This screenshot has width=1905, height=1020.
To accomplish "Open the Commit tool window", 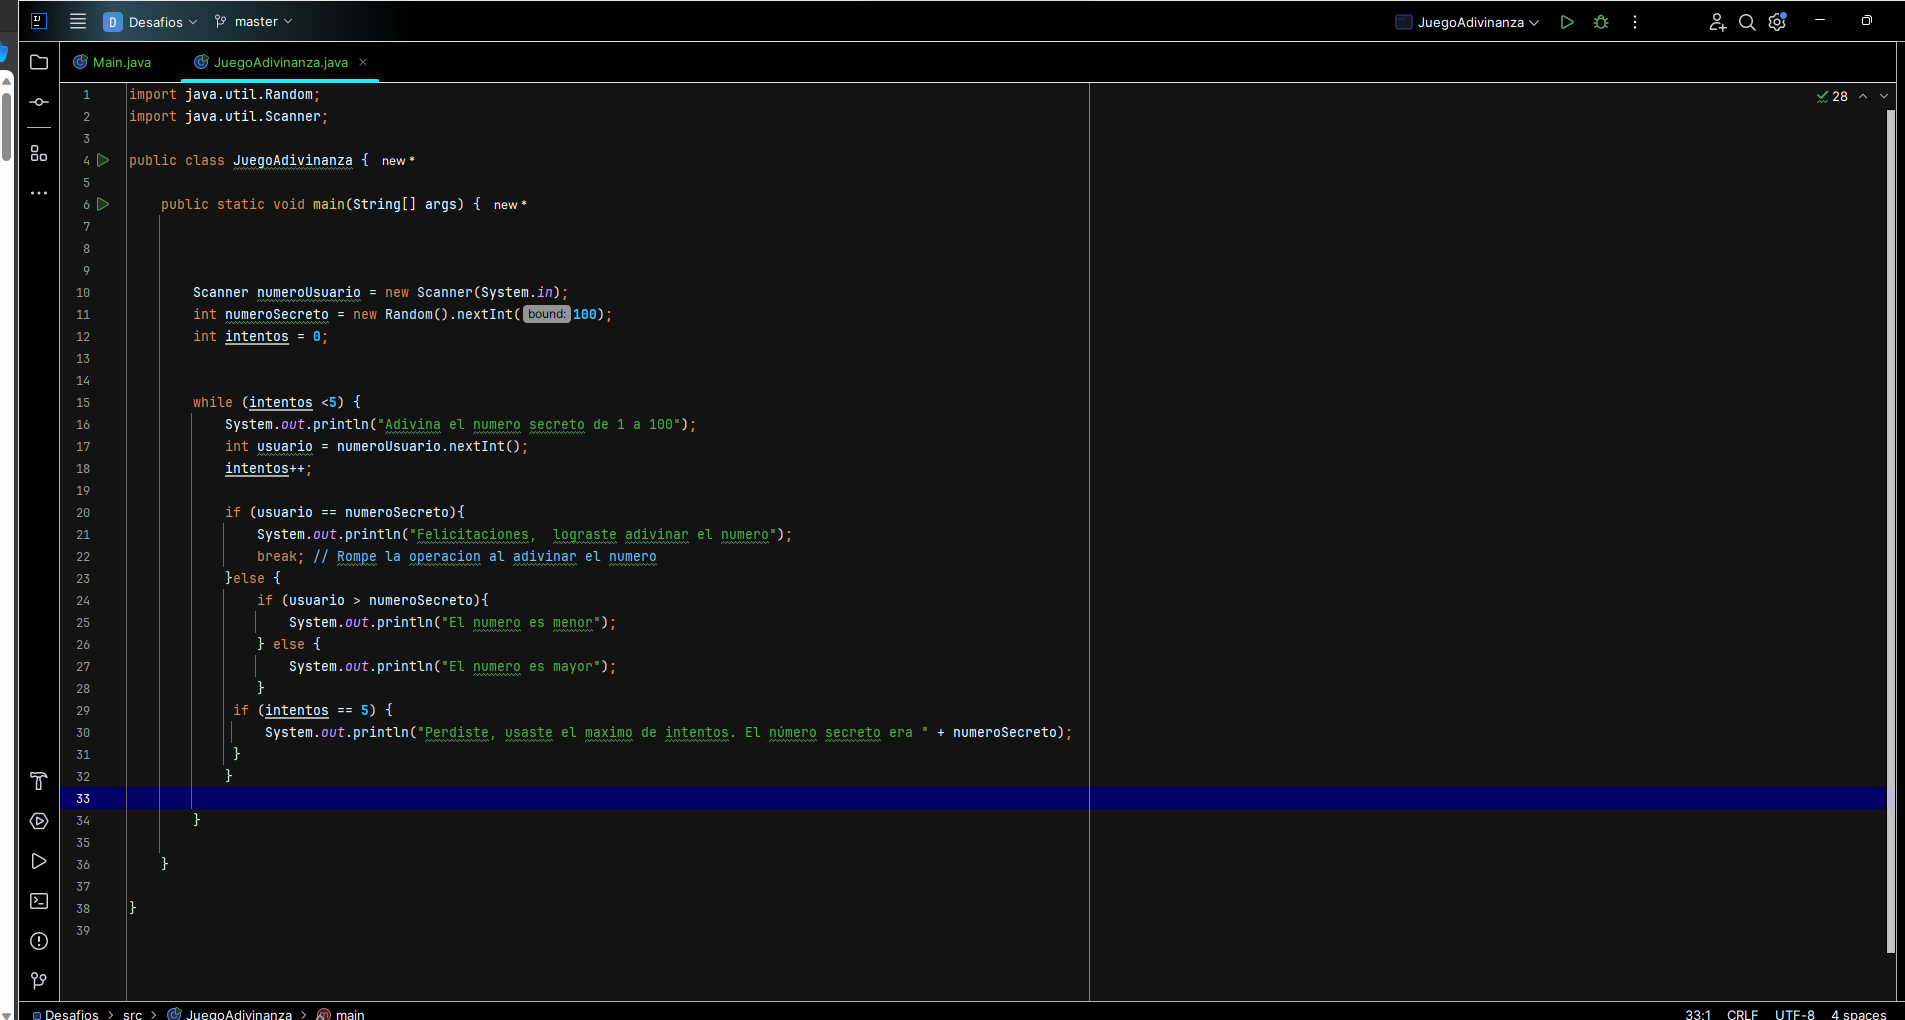I will point(39,102).
